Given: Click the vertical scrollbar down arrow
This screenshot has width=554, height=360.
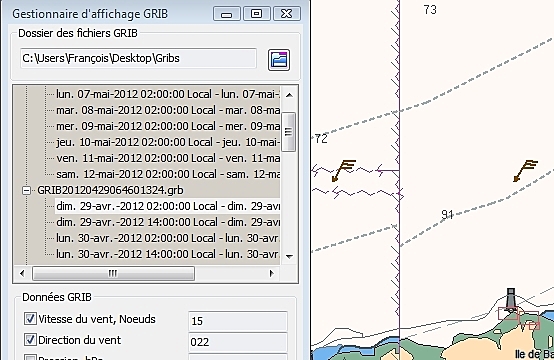Looking at the screenshot, I should [x=289, y=256].
